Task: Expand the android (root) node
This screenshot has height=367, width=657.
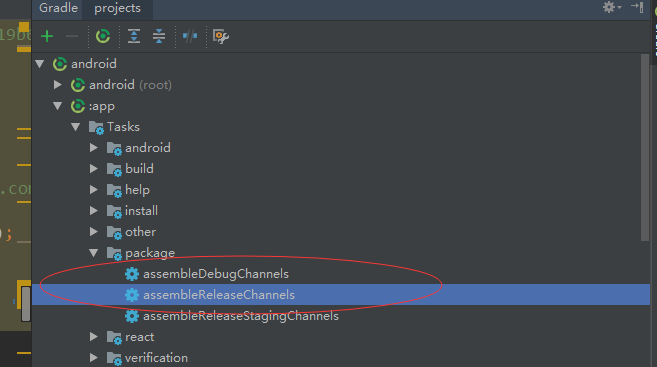Action: (57, 85)
